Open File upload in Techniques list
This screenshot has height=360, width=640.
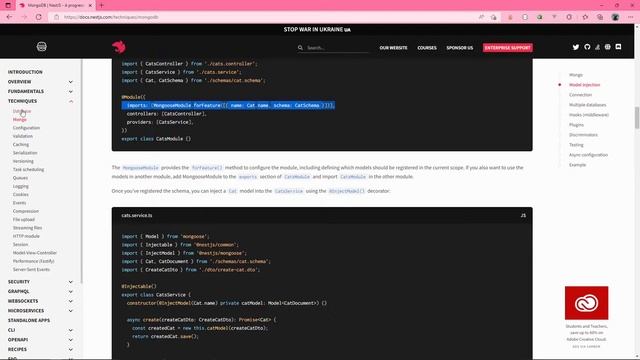pyautogui.click(x=23, y=220)
